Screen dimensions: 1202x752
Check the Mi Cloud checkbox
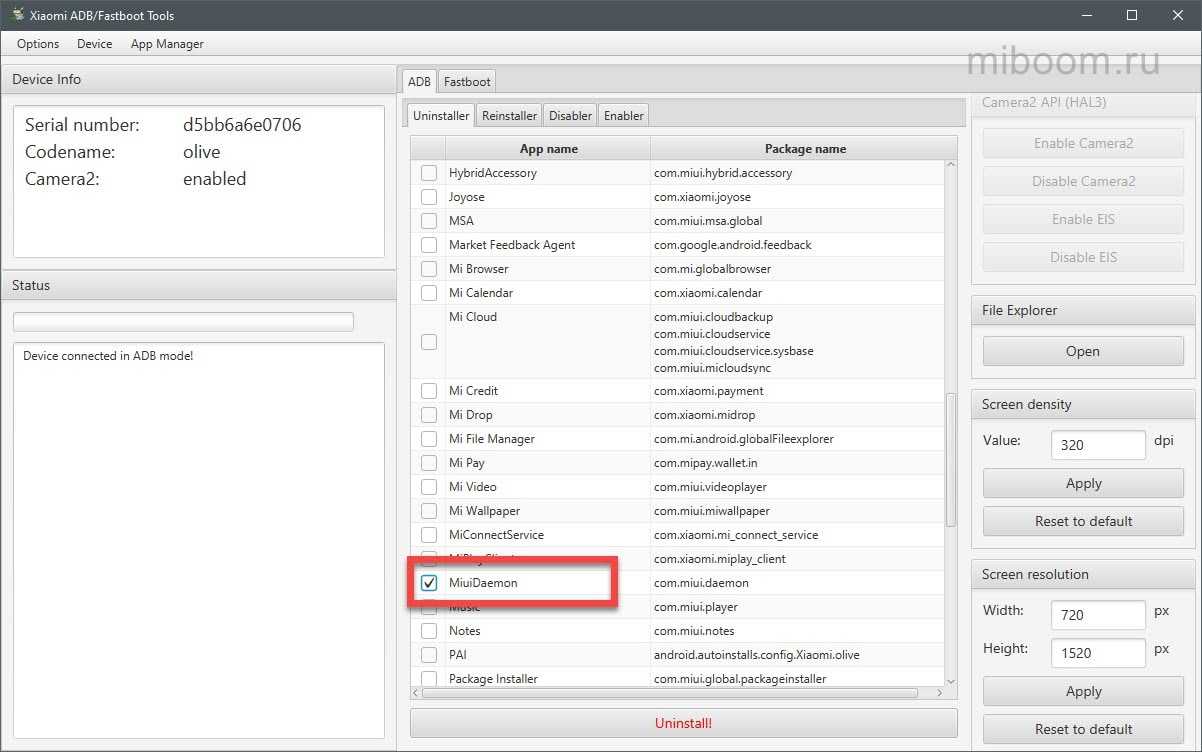[429, 342]
